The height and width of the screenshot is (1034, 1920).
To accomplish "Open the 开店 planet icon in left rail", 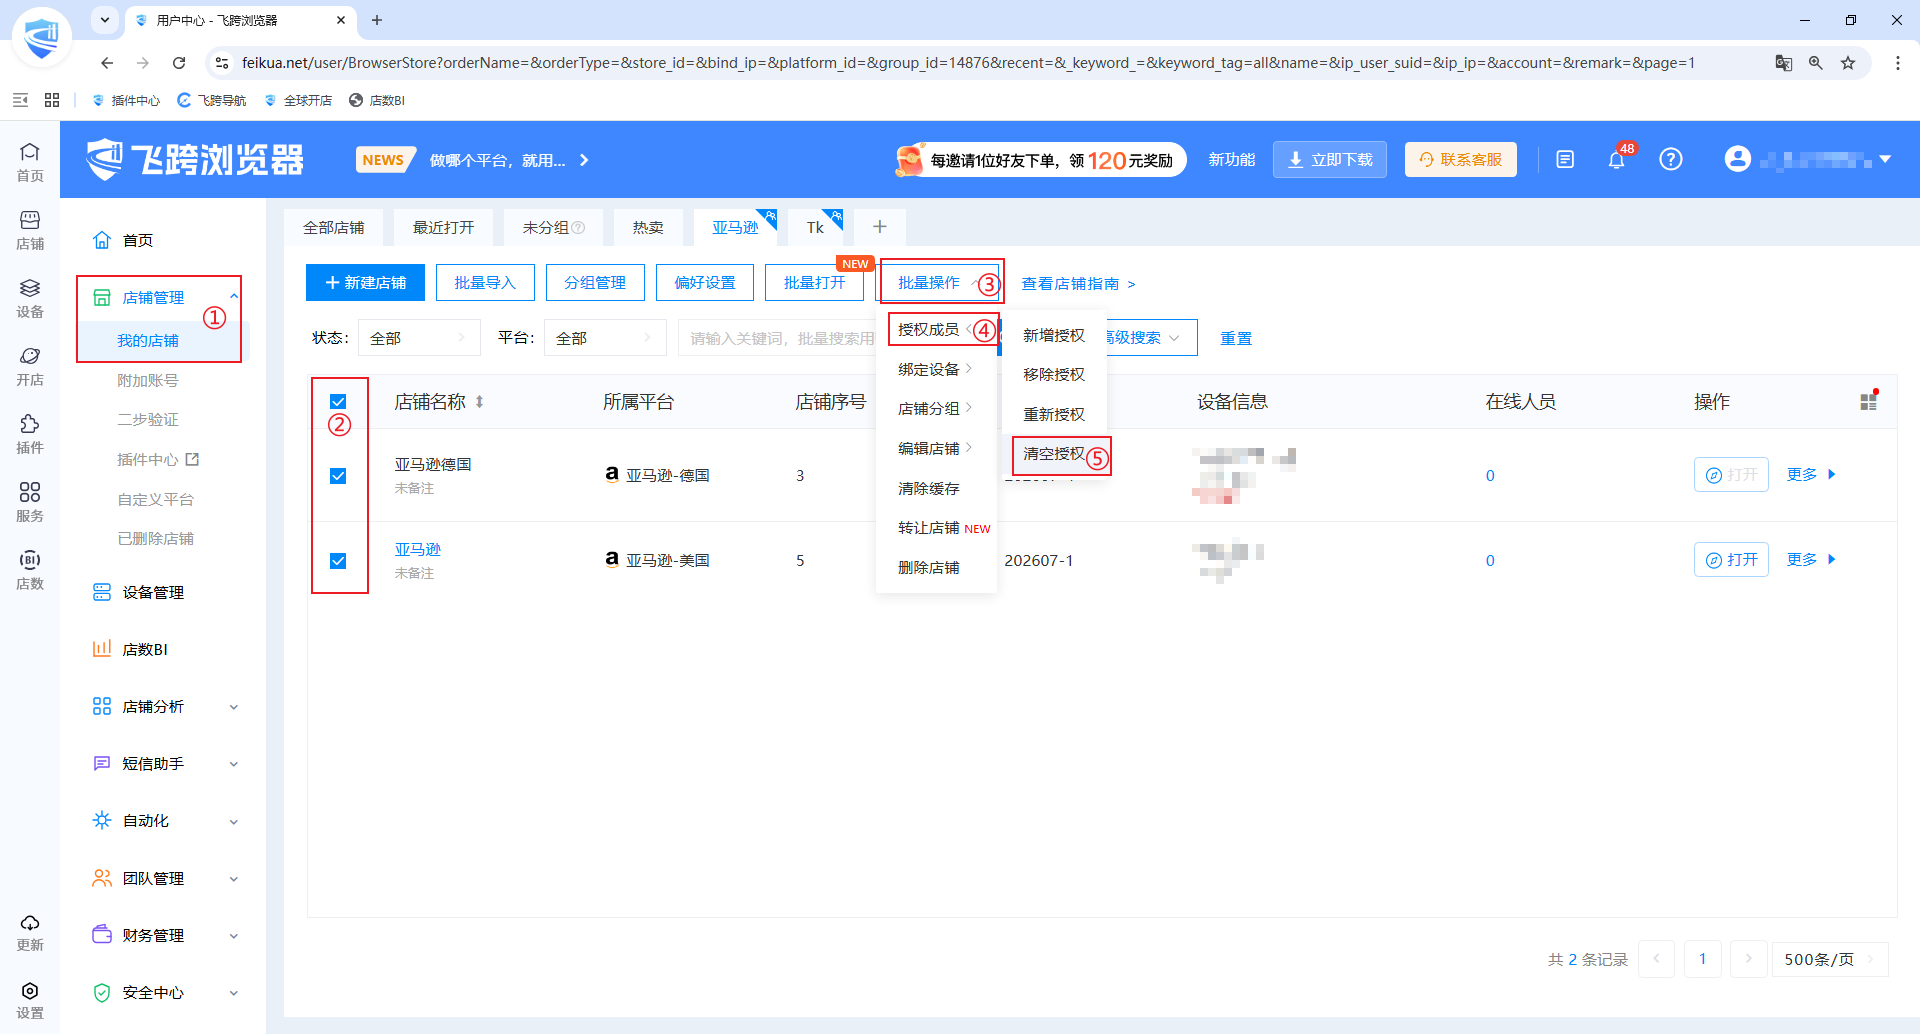I will pos(30,365).
